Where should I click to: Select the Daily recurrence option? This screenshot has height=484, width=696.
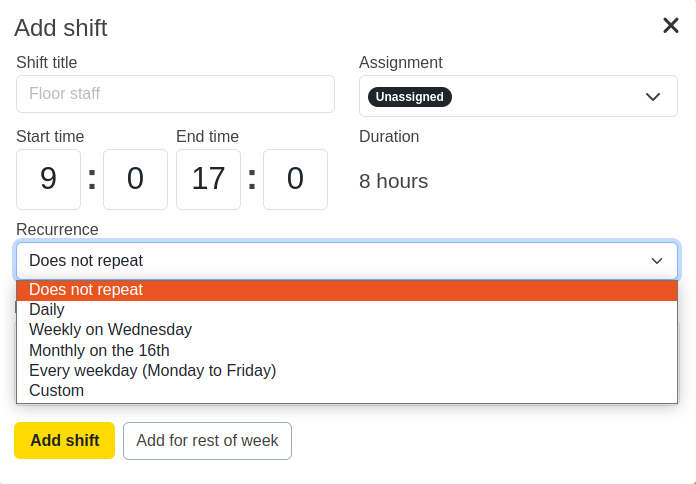47,310
